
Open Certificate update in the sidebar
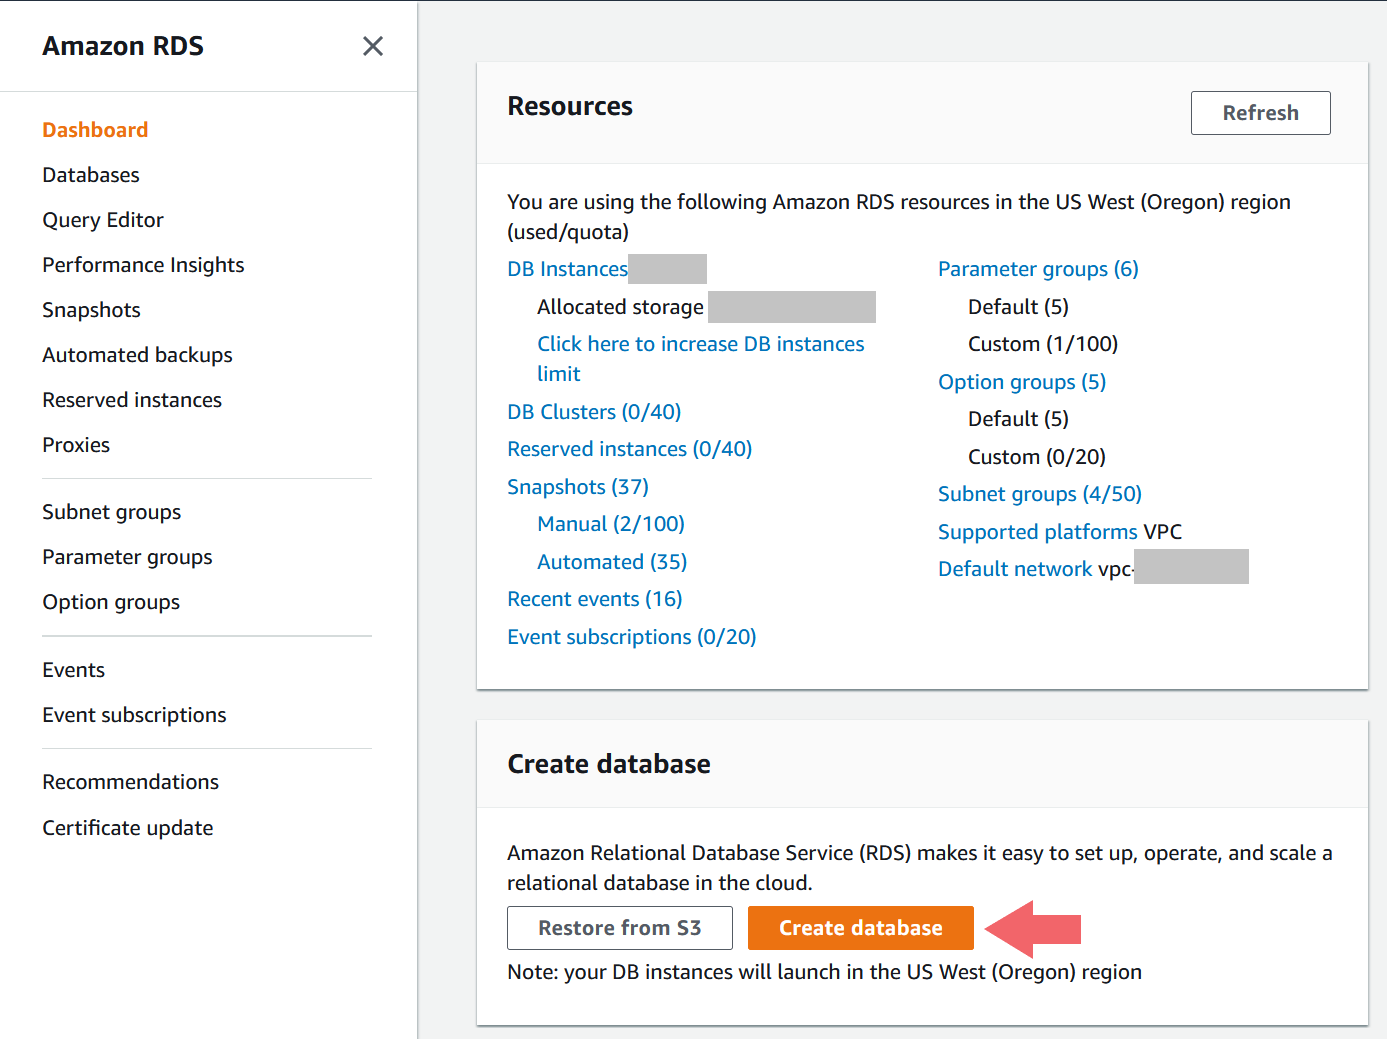click(128, 828)
